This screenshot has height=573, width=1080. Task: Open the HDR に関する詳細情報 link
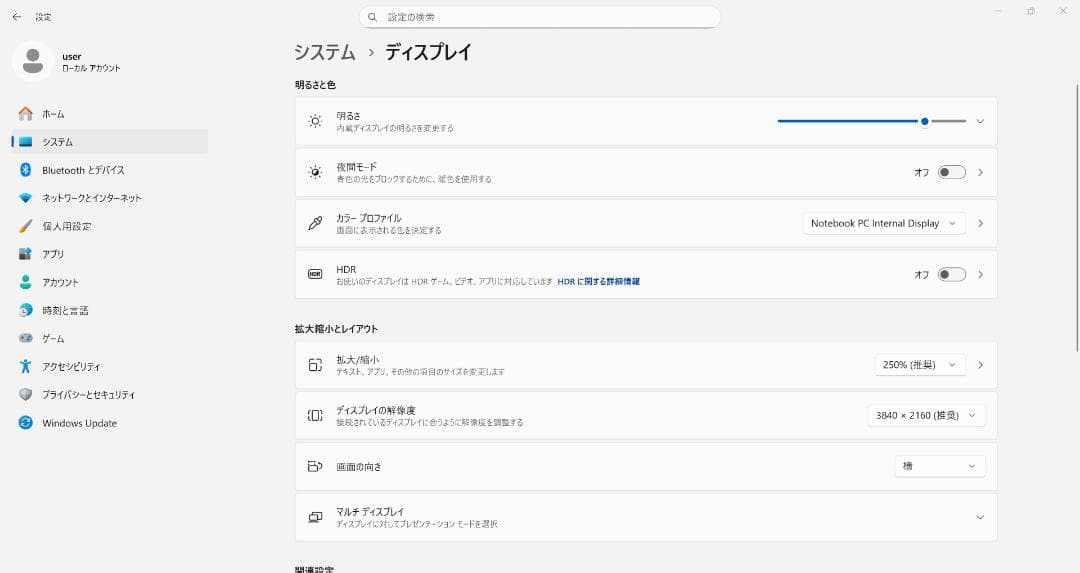[x=598, y=281]
